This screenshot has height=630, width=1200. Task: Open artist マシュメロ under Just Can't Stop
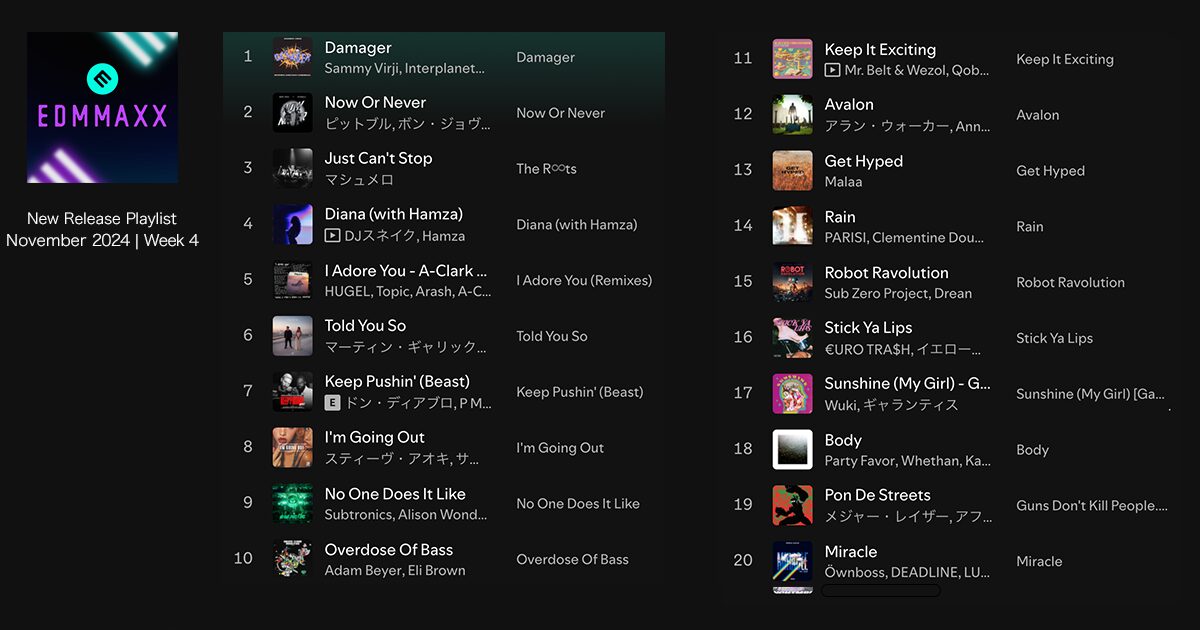point(359,180)
